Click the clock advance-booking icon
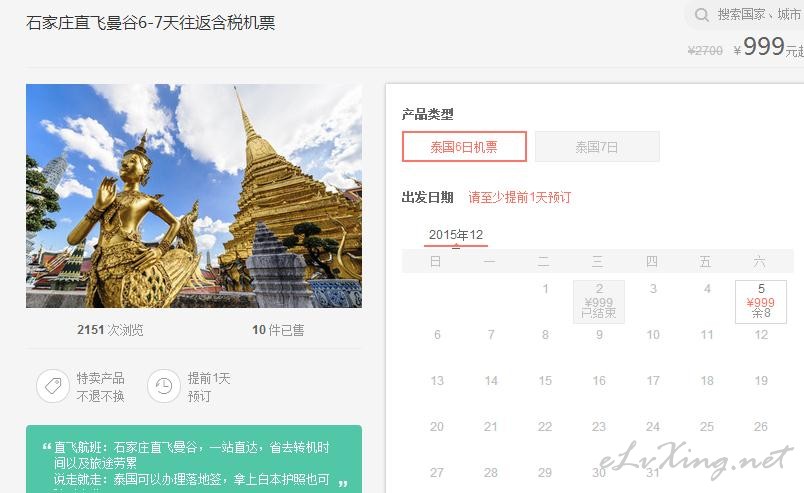This screenshot has width=804, height=493. coord(164,386)
